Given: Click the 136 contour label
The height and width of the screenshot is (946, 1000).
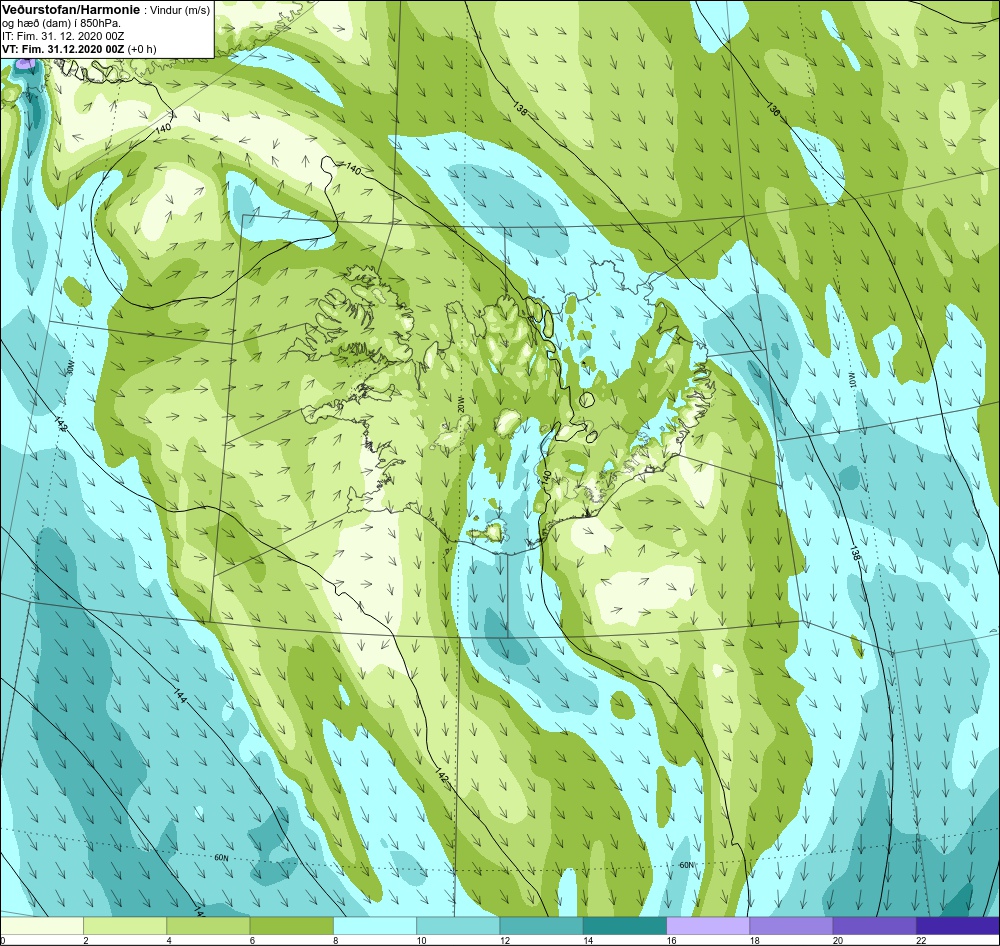Looking at the screenshot, I should [772, 108].
